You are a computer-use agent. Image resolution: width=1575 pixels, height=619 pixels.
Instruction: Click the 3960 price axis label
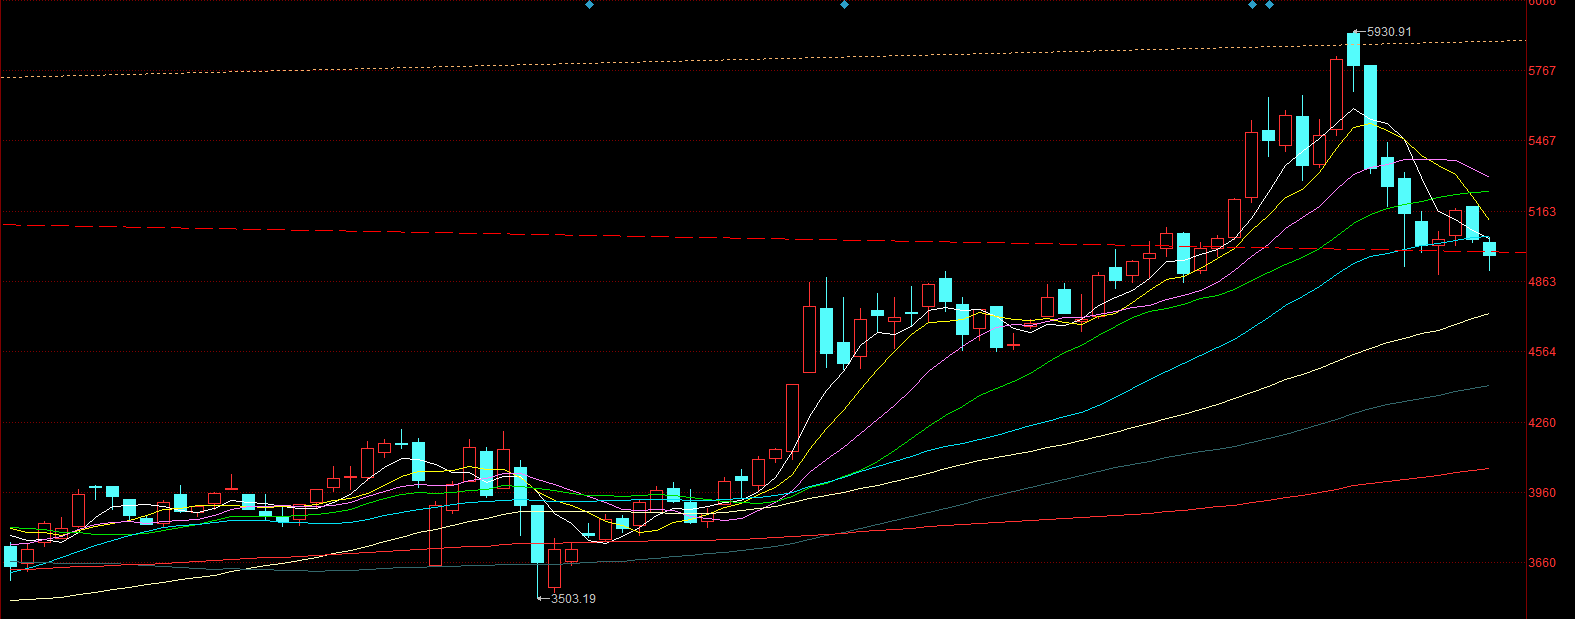[x=1542, y=493]
